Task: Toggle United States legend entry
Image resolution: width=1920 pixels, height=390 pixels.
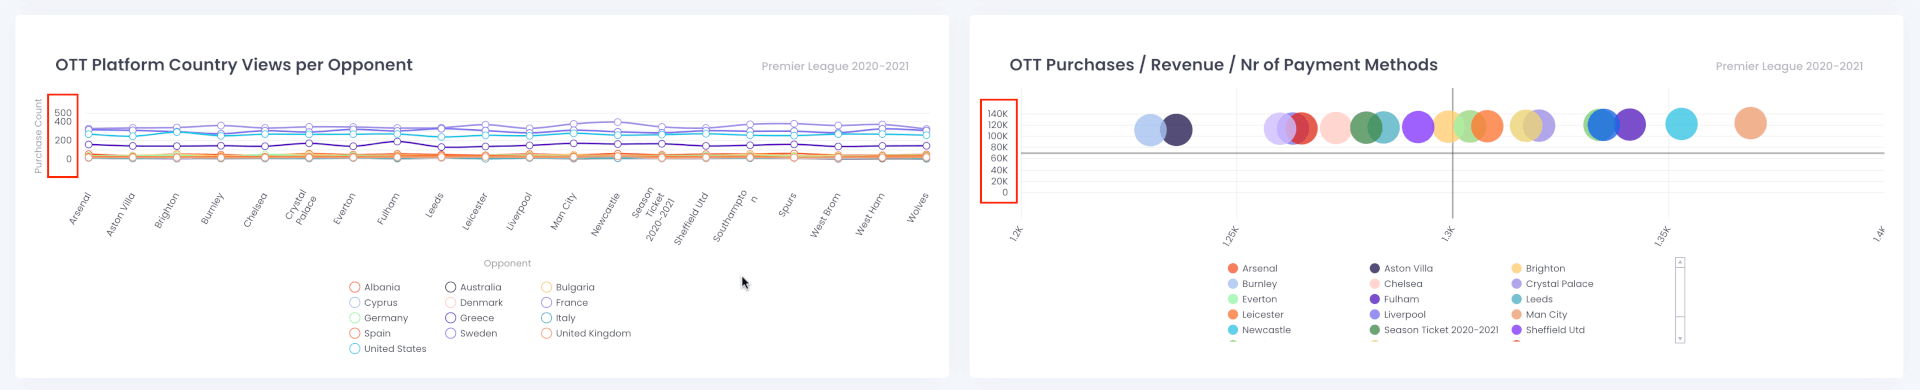Action: 388,349
